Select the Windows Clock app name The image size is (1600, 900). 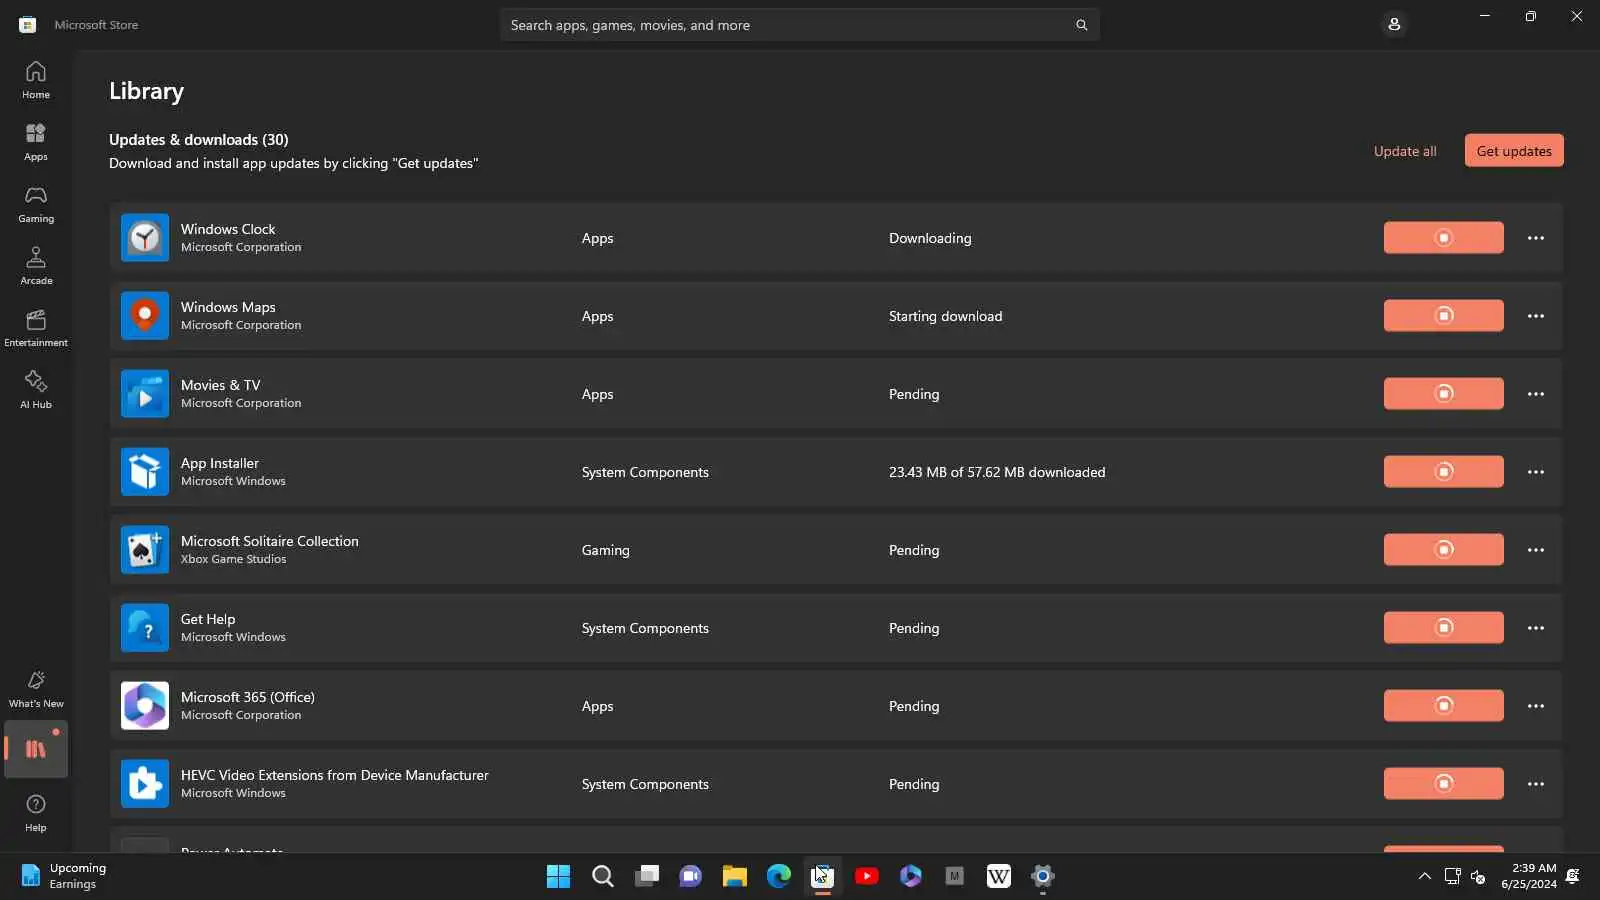pyautogui.click(x=228, y=229)
